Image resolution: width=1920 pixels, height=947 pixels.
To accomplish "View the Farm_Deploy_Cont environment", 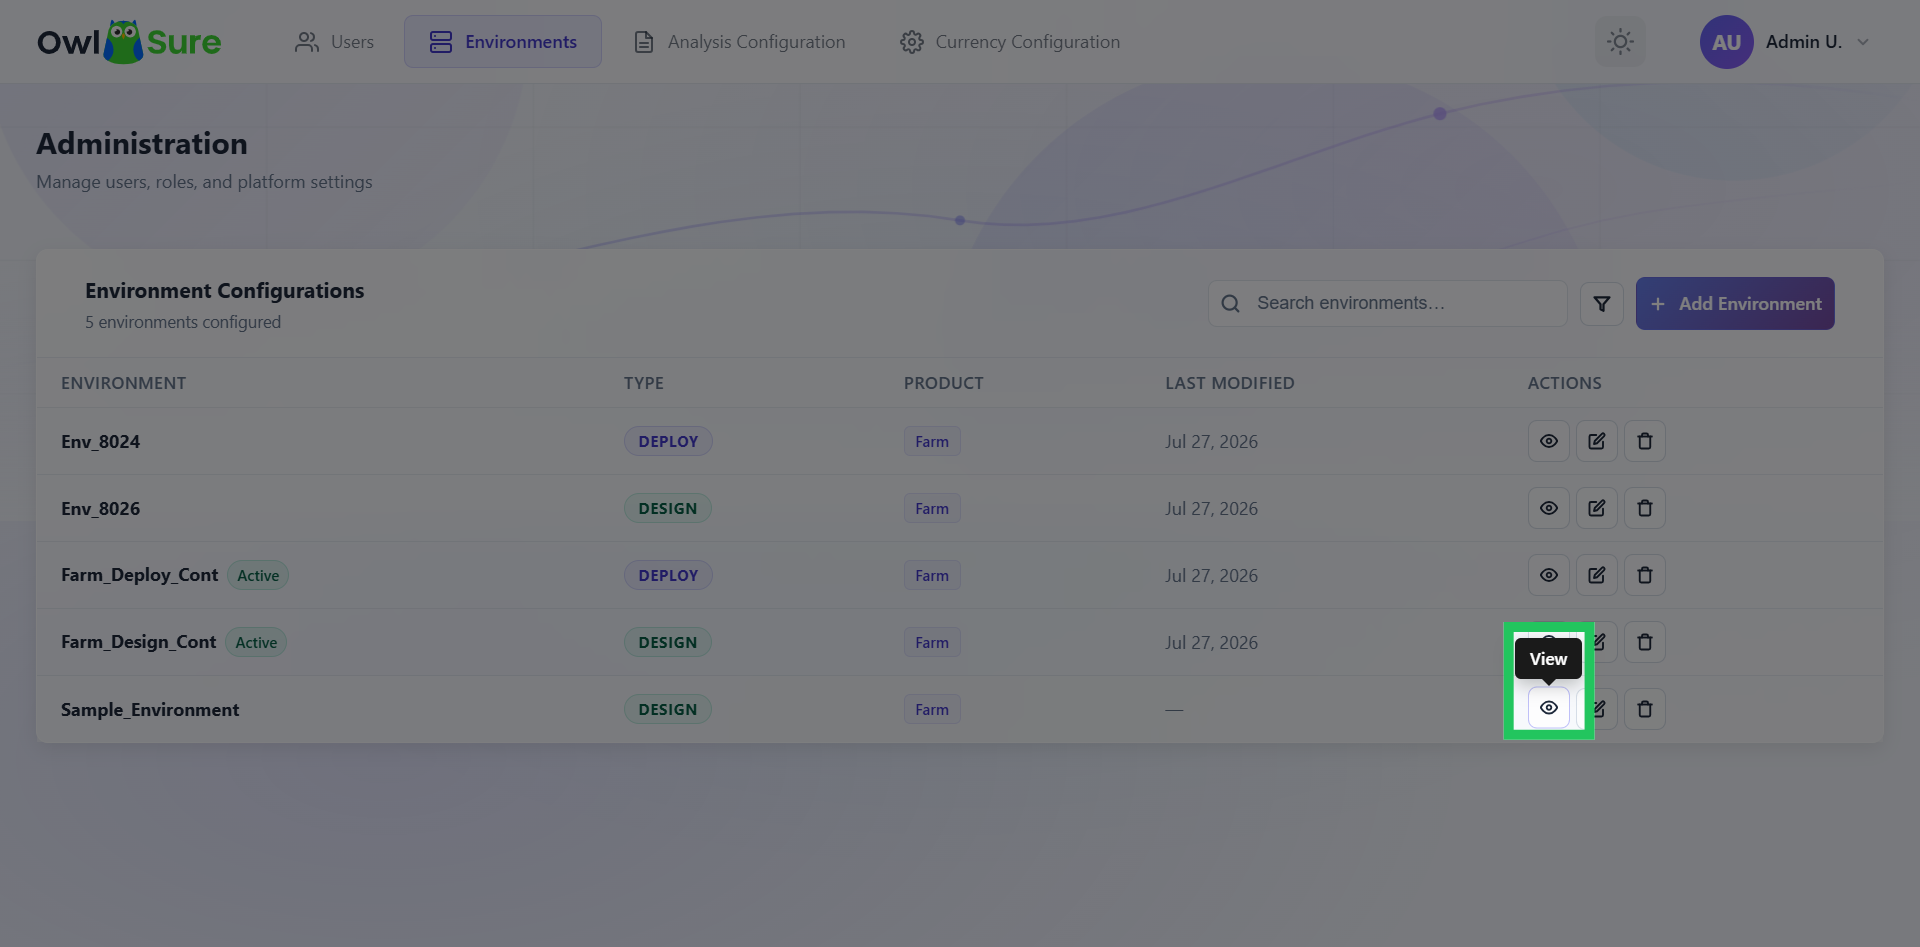I will [1548, 575].
